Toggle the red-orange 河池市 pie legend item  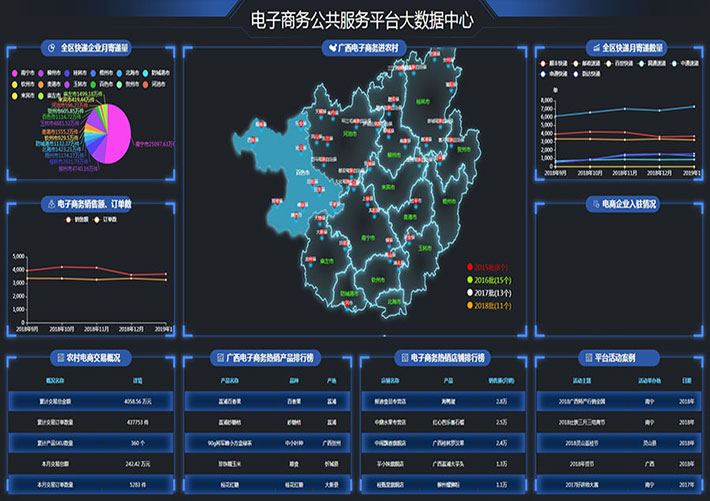[x=154, y=85]
